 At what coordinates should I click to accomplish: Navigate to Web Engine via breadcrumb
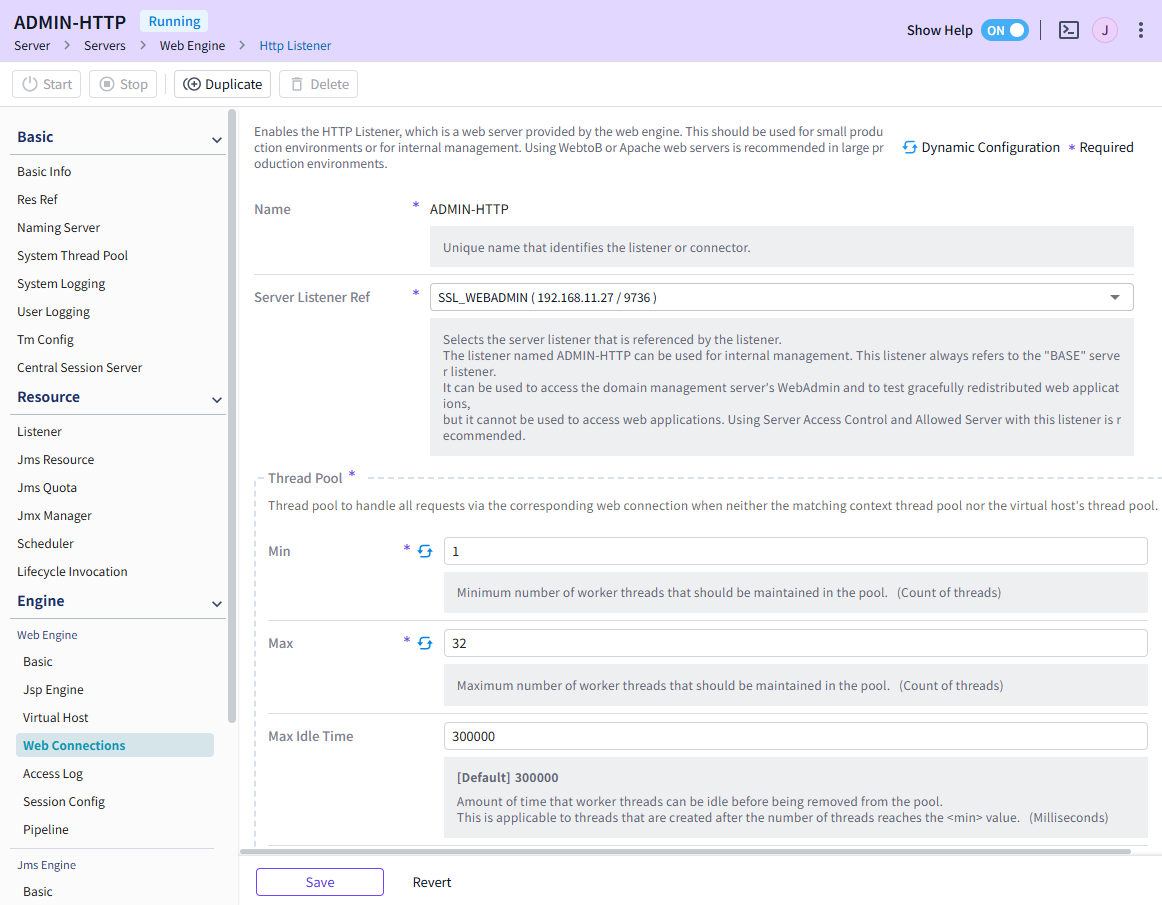click(x=192, y=45)
